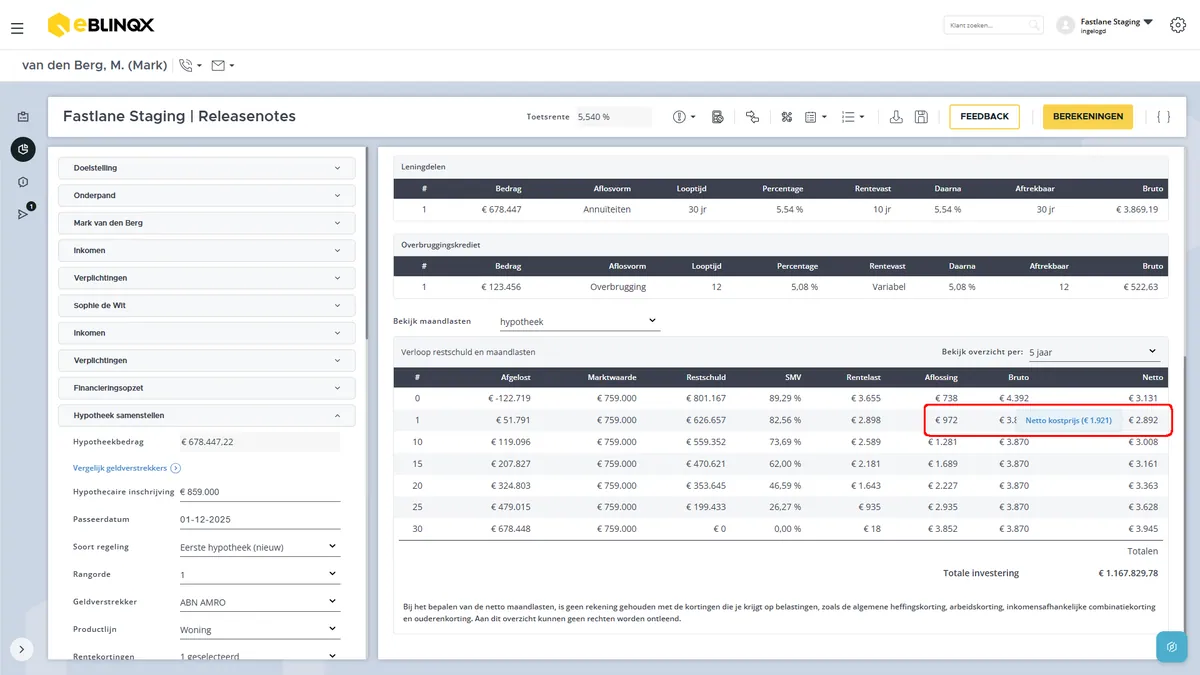The image size is (1200, 675).
Task: Open the Bekijk overzicht per dropdown
Action: 1093,352
